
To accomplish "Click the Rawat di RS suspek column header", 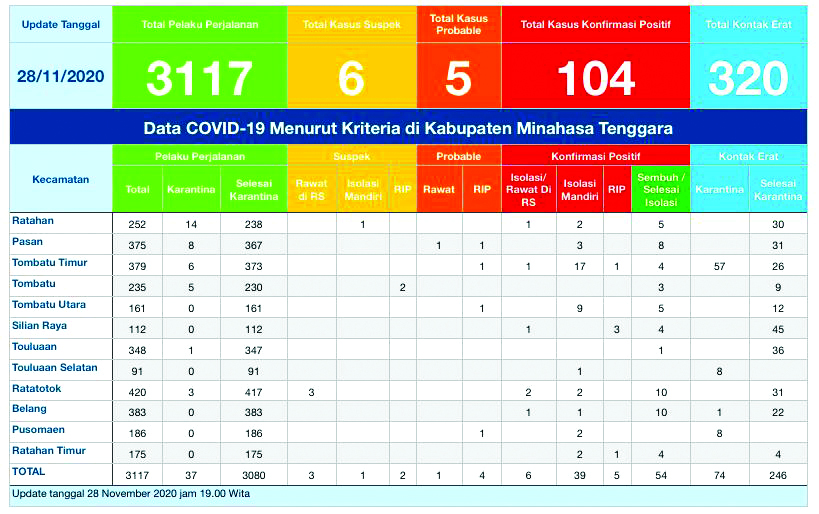I will pos(311,189).
